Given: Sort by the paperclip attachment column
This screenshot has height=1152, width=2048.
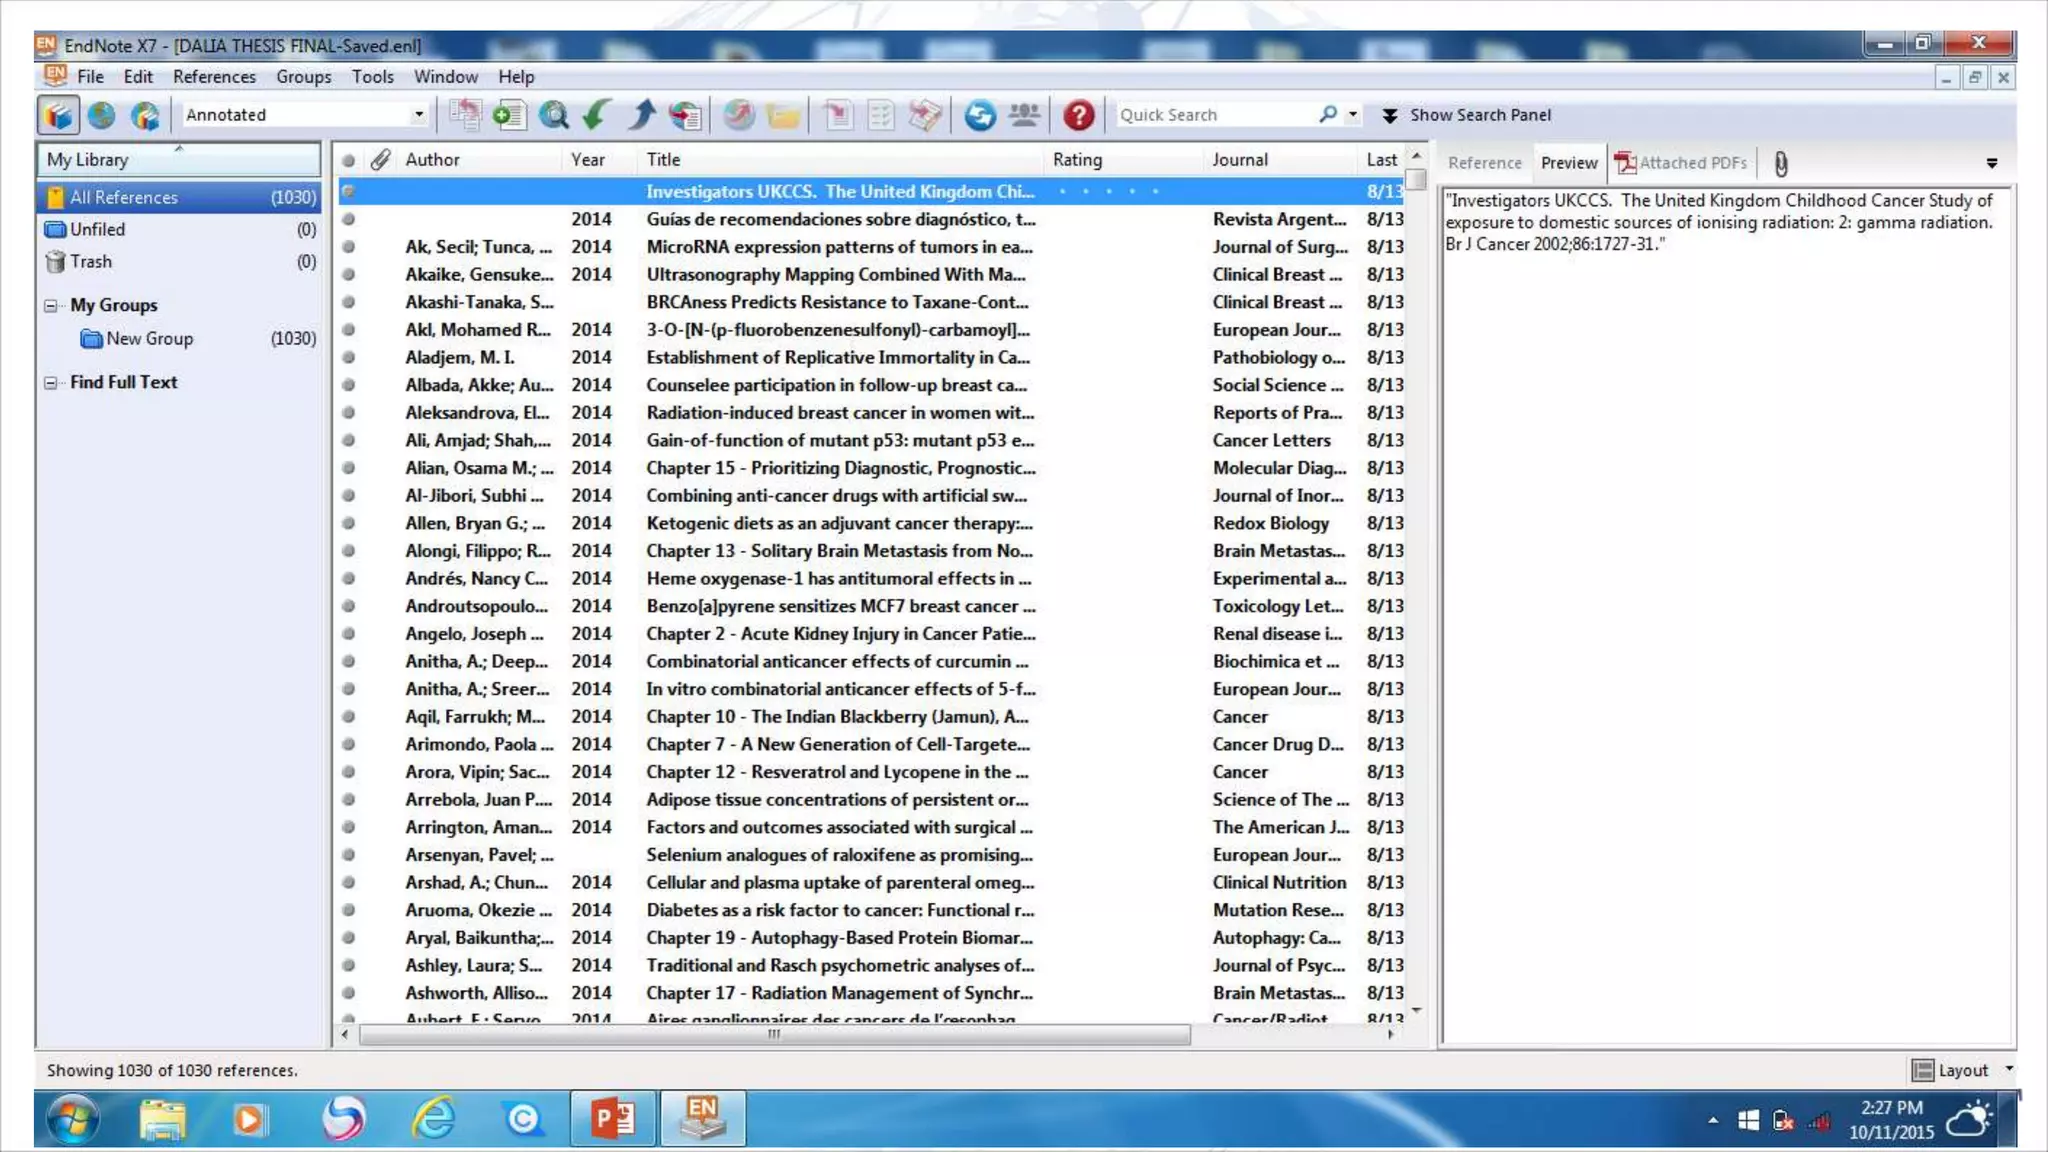Looking at the screenshot, I should (x=380, y=159).
